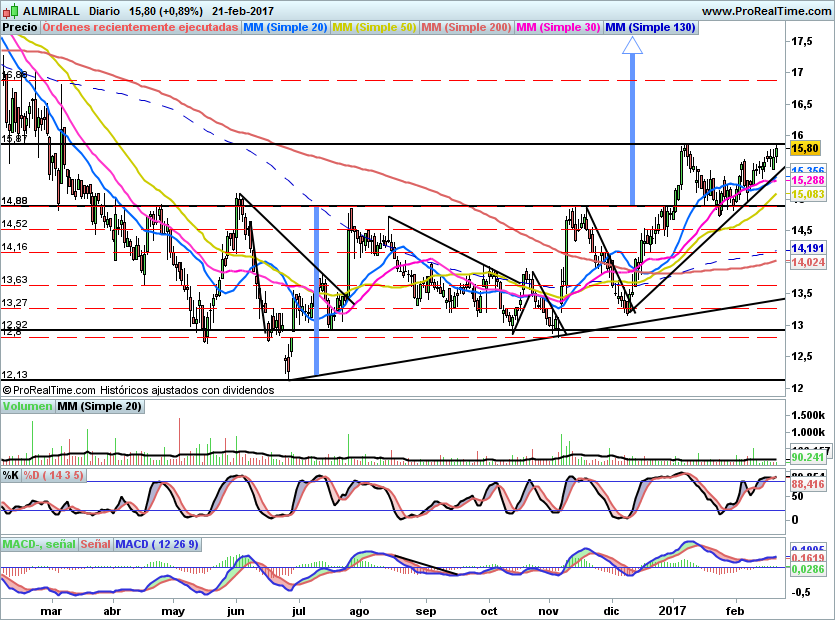Click the Diario timeframe label
This screenshot has width=835, height=620.
pos(104,11)
